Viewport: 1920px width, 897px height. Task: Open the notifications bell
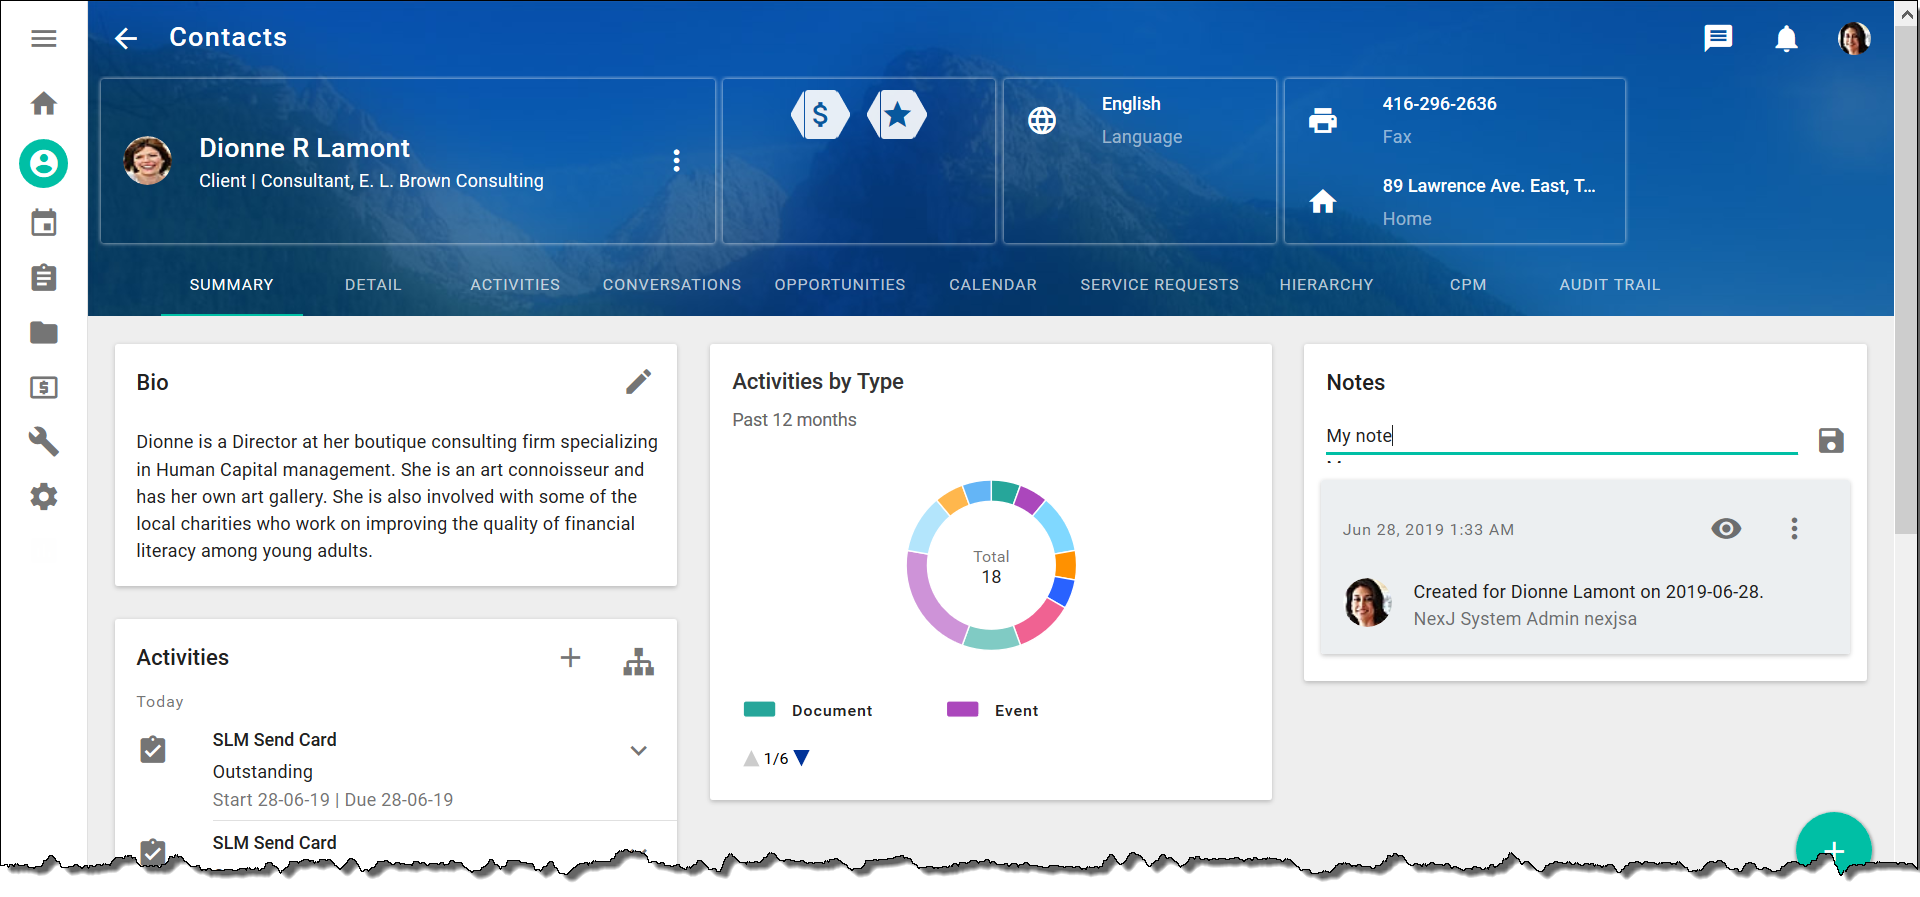click(1785, 39)
